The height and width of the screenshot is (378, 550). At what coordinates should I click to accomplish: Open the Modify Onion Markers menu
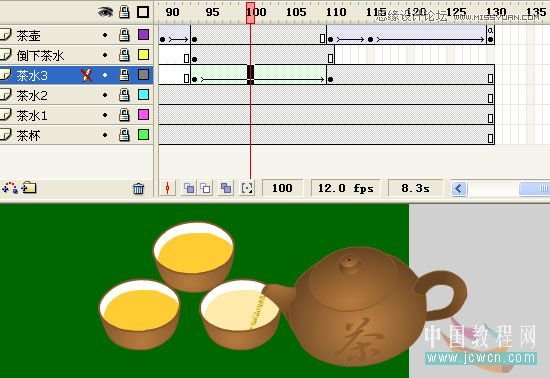(x=247, y=188)
